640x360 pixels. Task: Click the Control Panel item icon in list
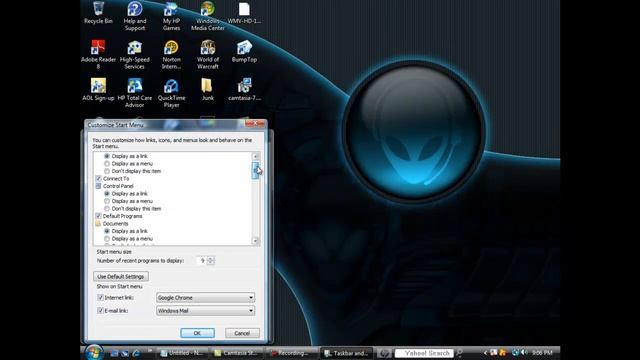coord(98,186)
